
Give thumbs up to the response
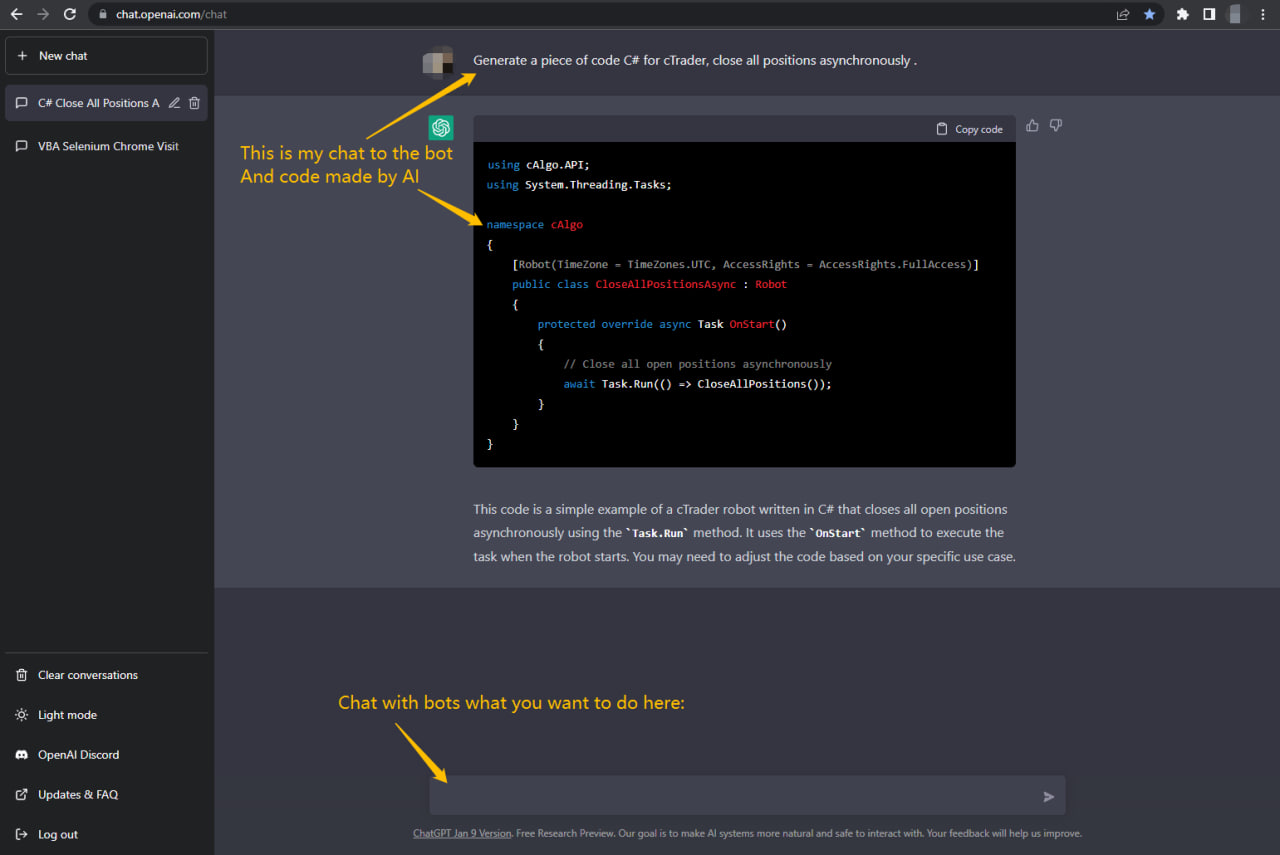point(1032,126)
